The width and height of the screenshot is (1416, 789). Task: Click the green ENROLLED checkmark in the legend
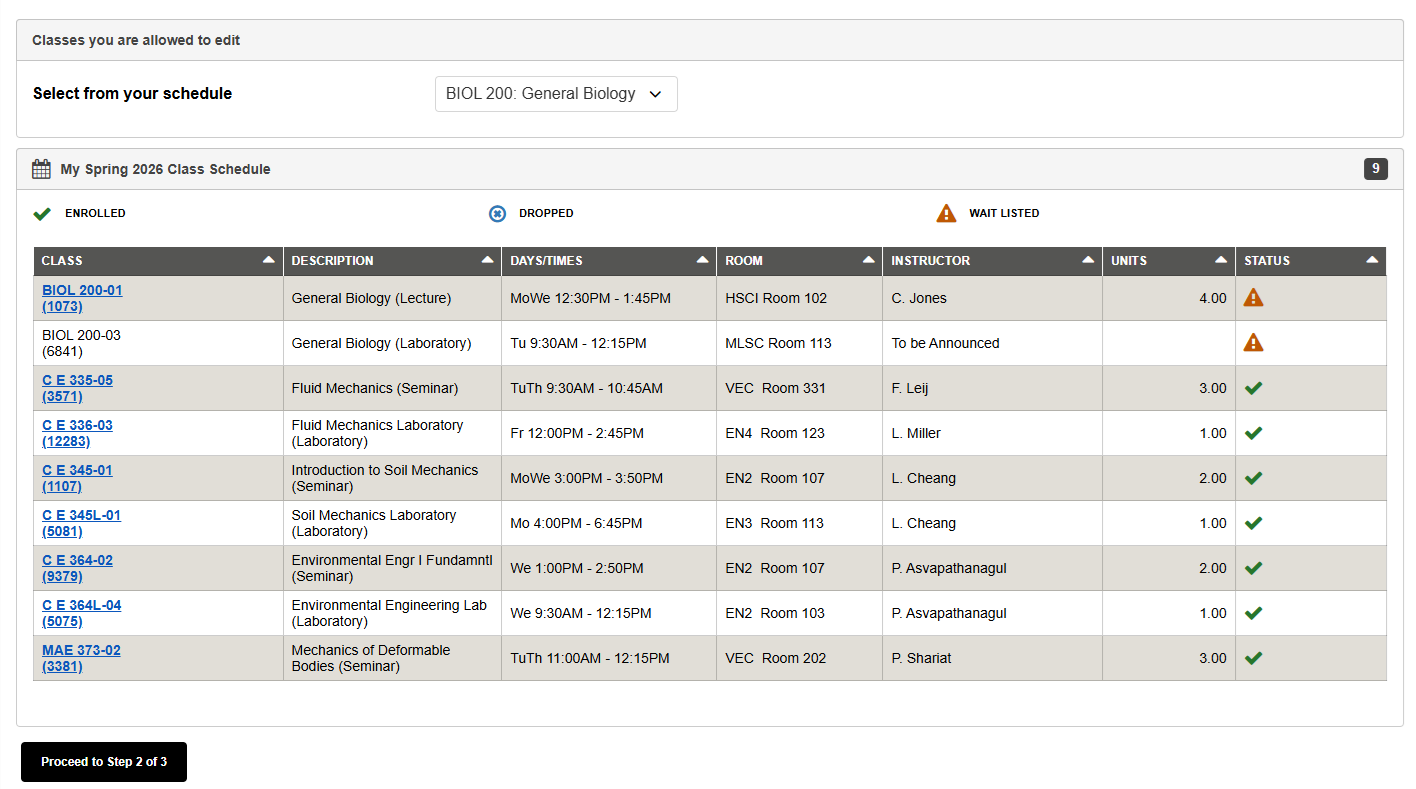tap(42, 213)
